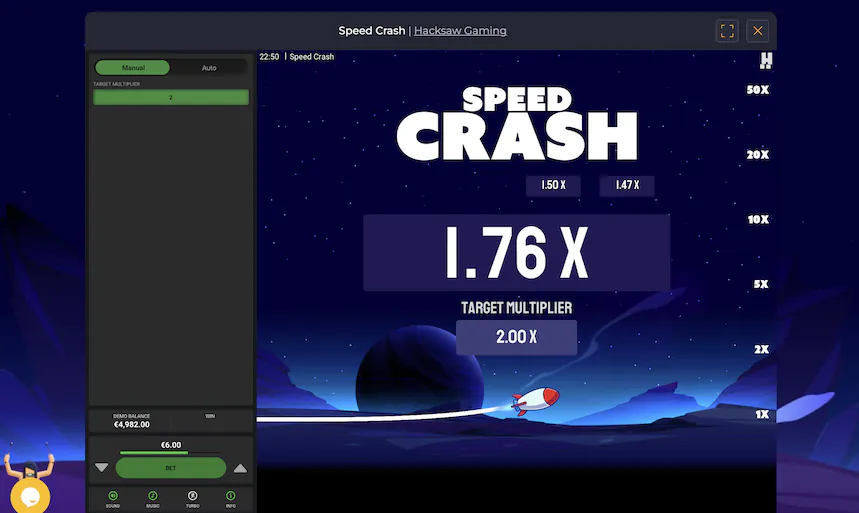Click the 20X scale label

coord(758,155)
